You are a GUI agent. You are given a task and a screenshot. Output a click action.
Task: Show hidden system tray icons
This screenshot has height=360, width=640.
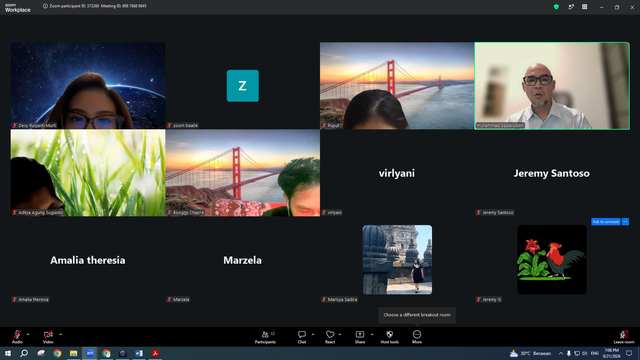(561, 353)
